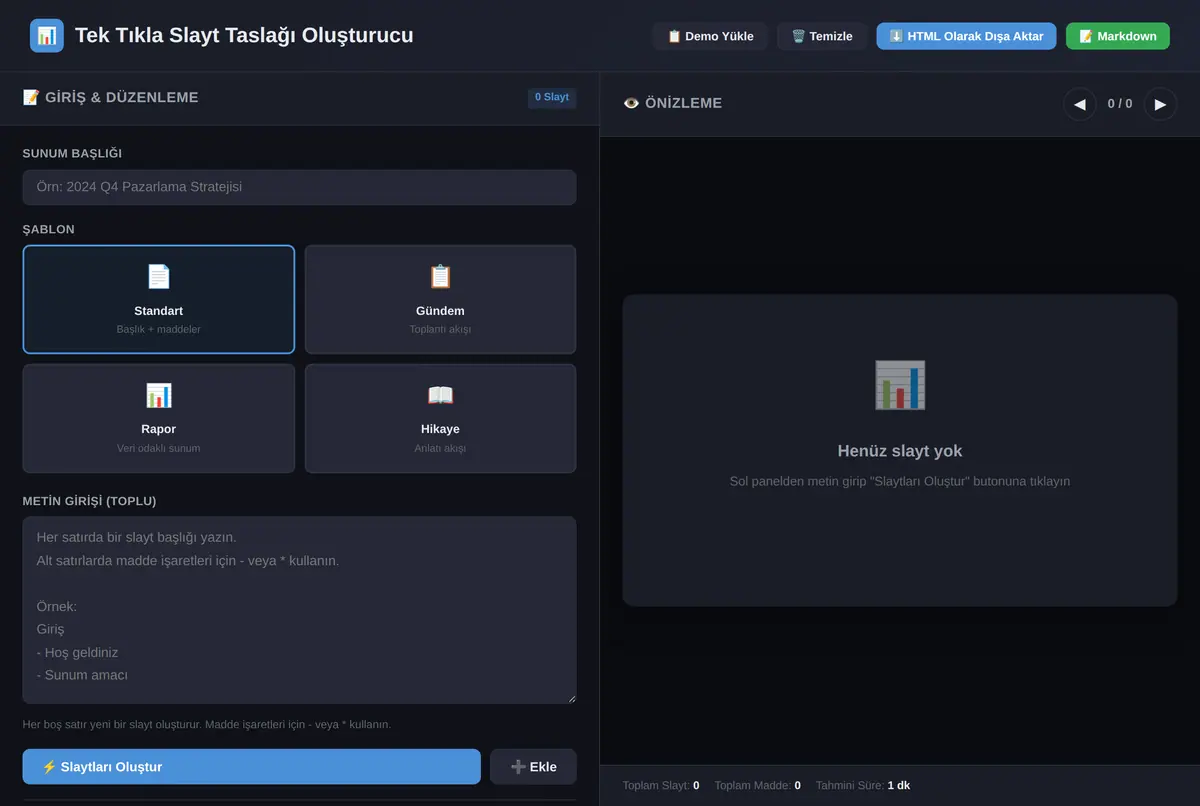The height and width of the screenshot is (806, 1200).
Task: Export slides via HTML Olarak Dışa Aktar
Action: 966,36
